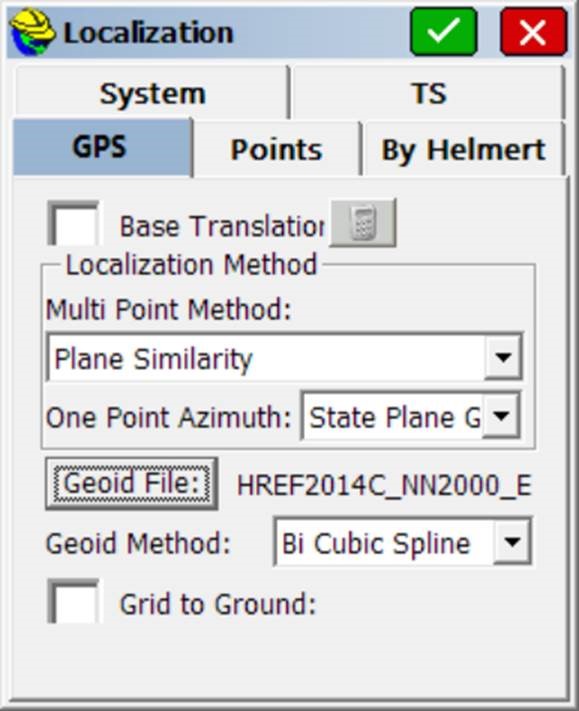Click the Localization title text
Image resolution: width=579 pixels, height=711 pixels.
click(x=148, y=33)
